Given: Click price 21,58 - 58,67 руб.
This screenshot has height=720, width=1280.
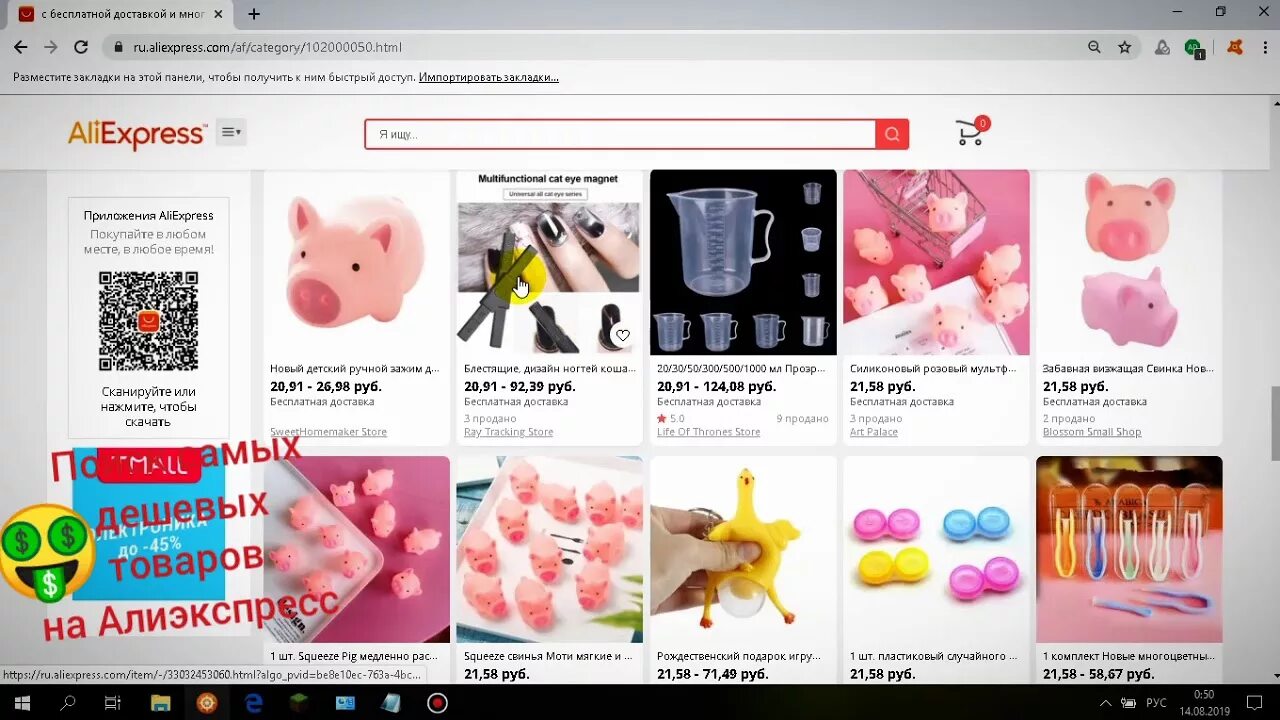Looking at the screenshot, I should (x=1098, y=674).
